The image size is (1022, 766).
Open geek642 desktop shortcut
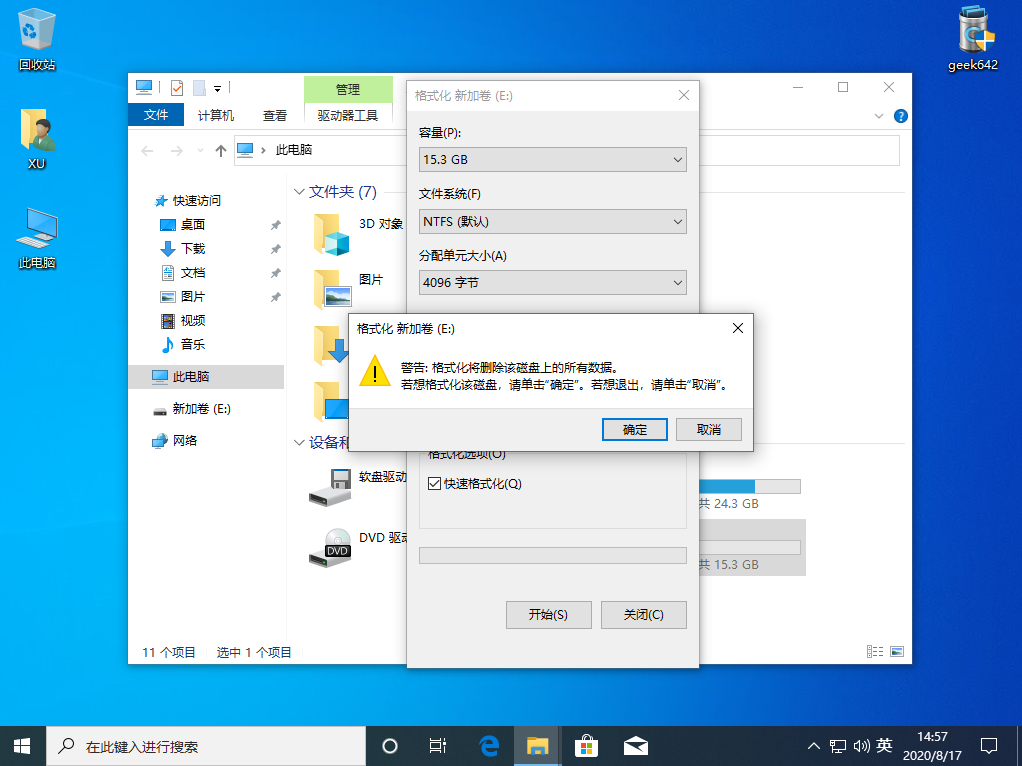tap(974, 38)
